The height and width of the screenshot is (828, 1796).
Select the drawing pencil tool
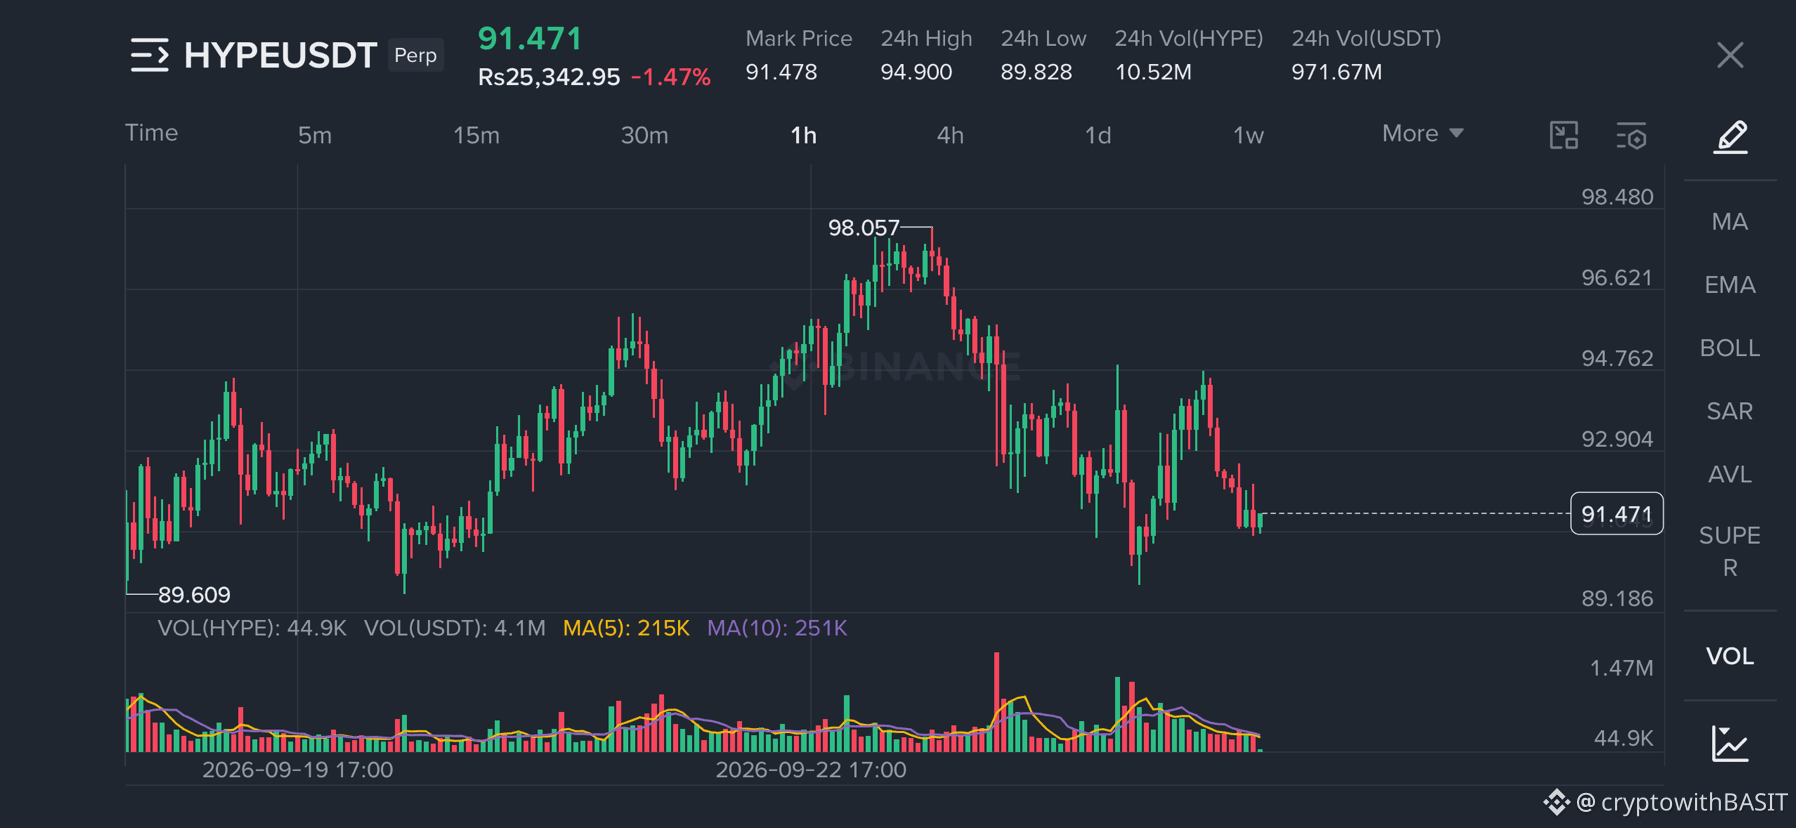pyautogui.click(x=1730, y=136)
